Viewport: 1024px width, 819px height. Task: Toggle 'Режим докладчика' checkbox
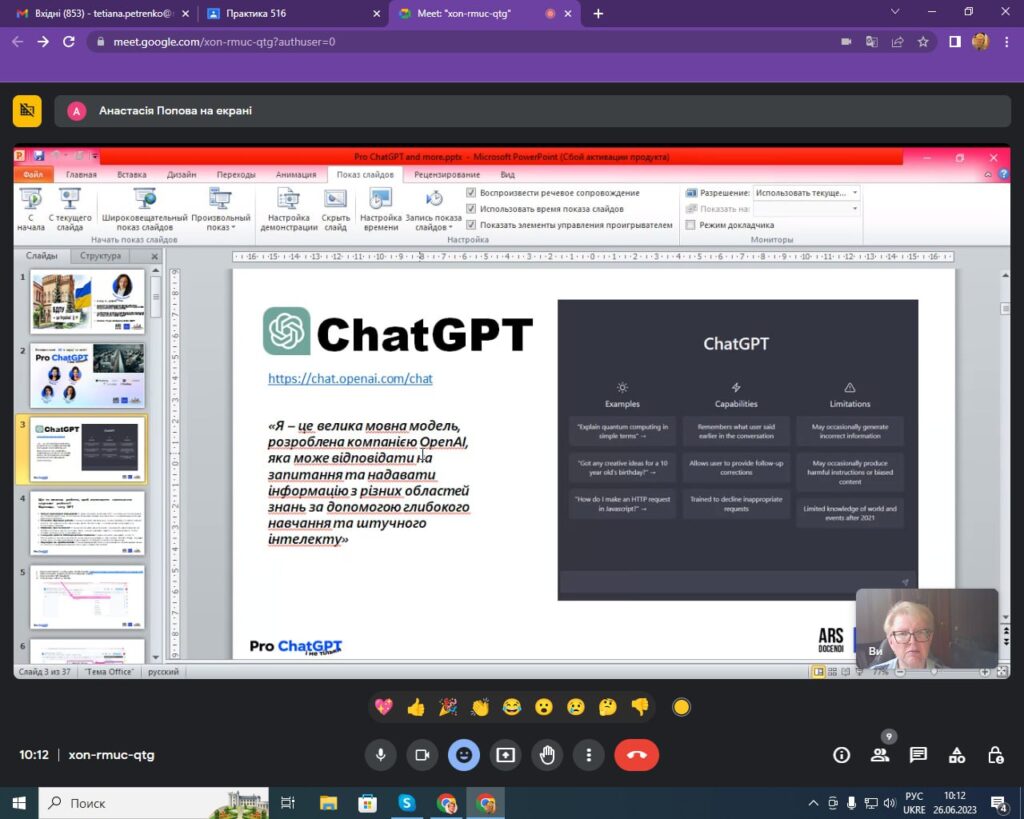(691, 225)
